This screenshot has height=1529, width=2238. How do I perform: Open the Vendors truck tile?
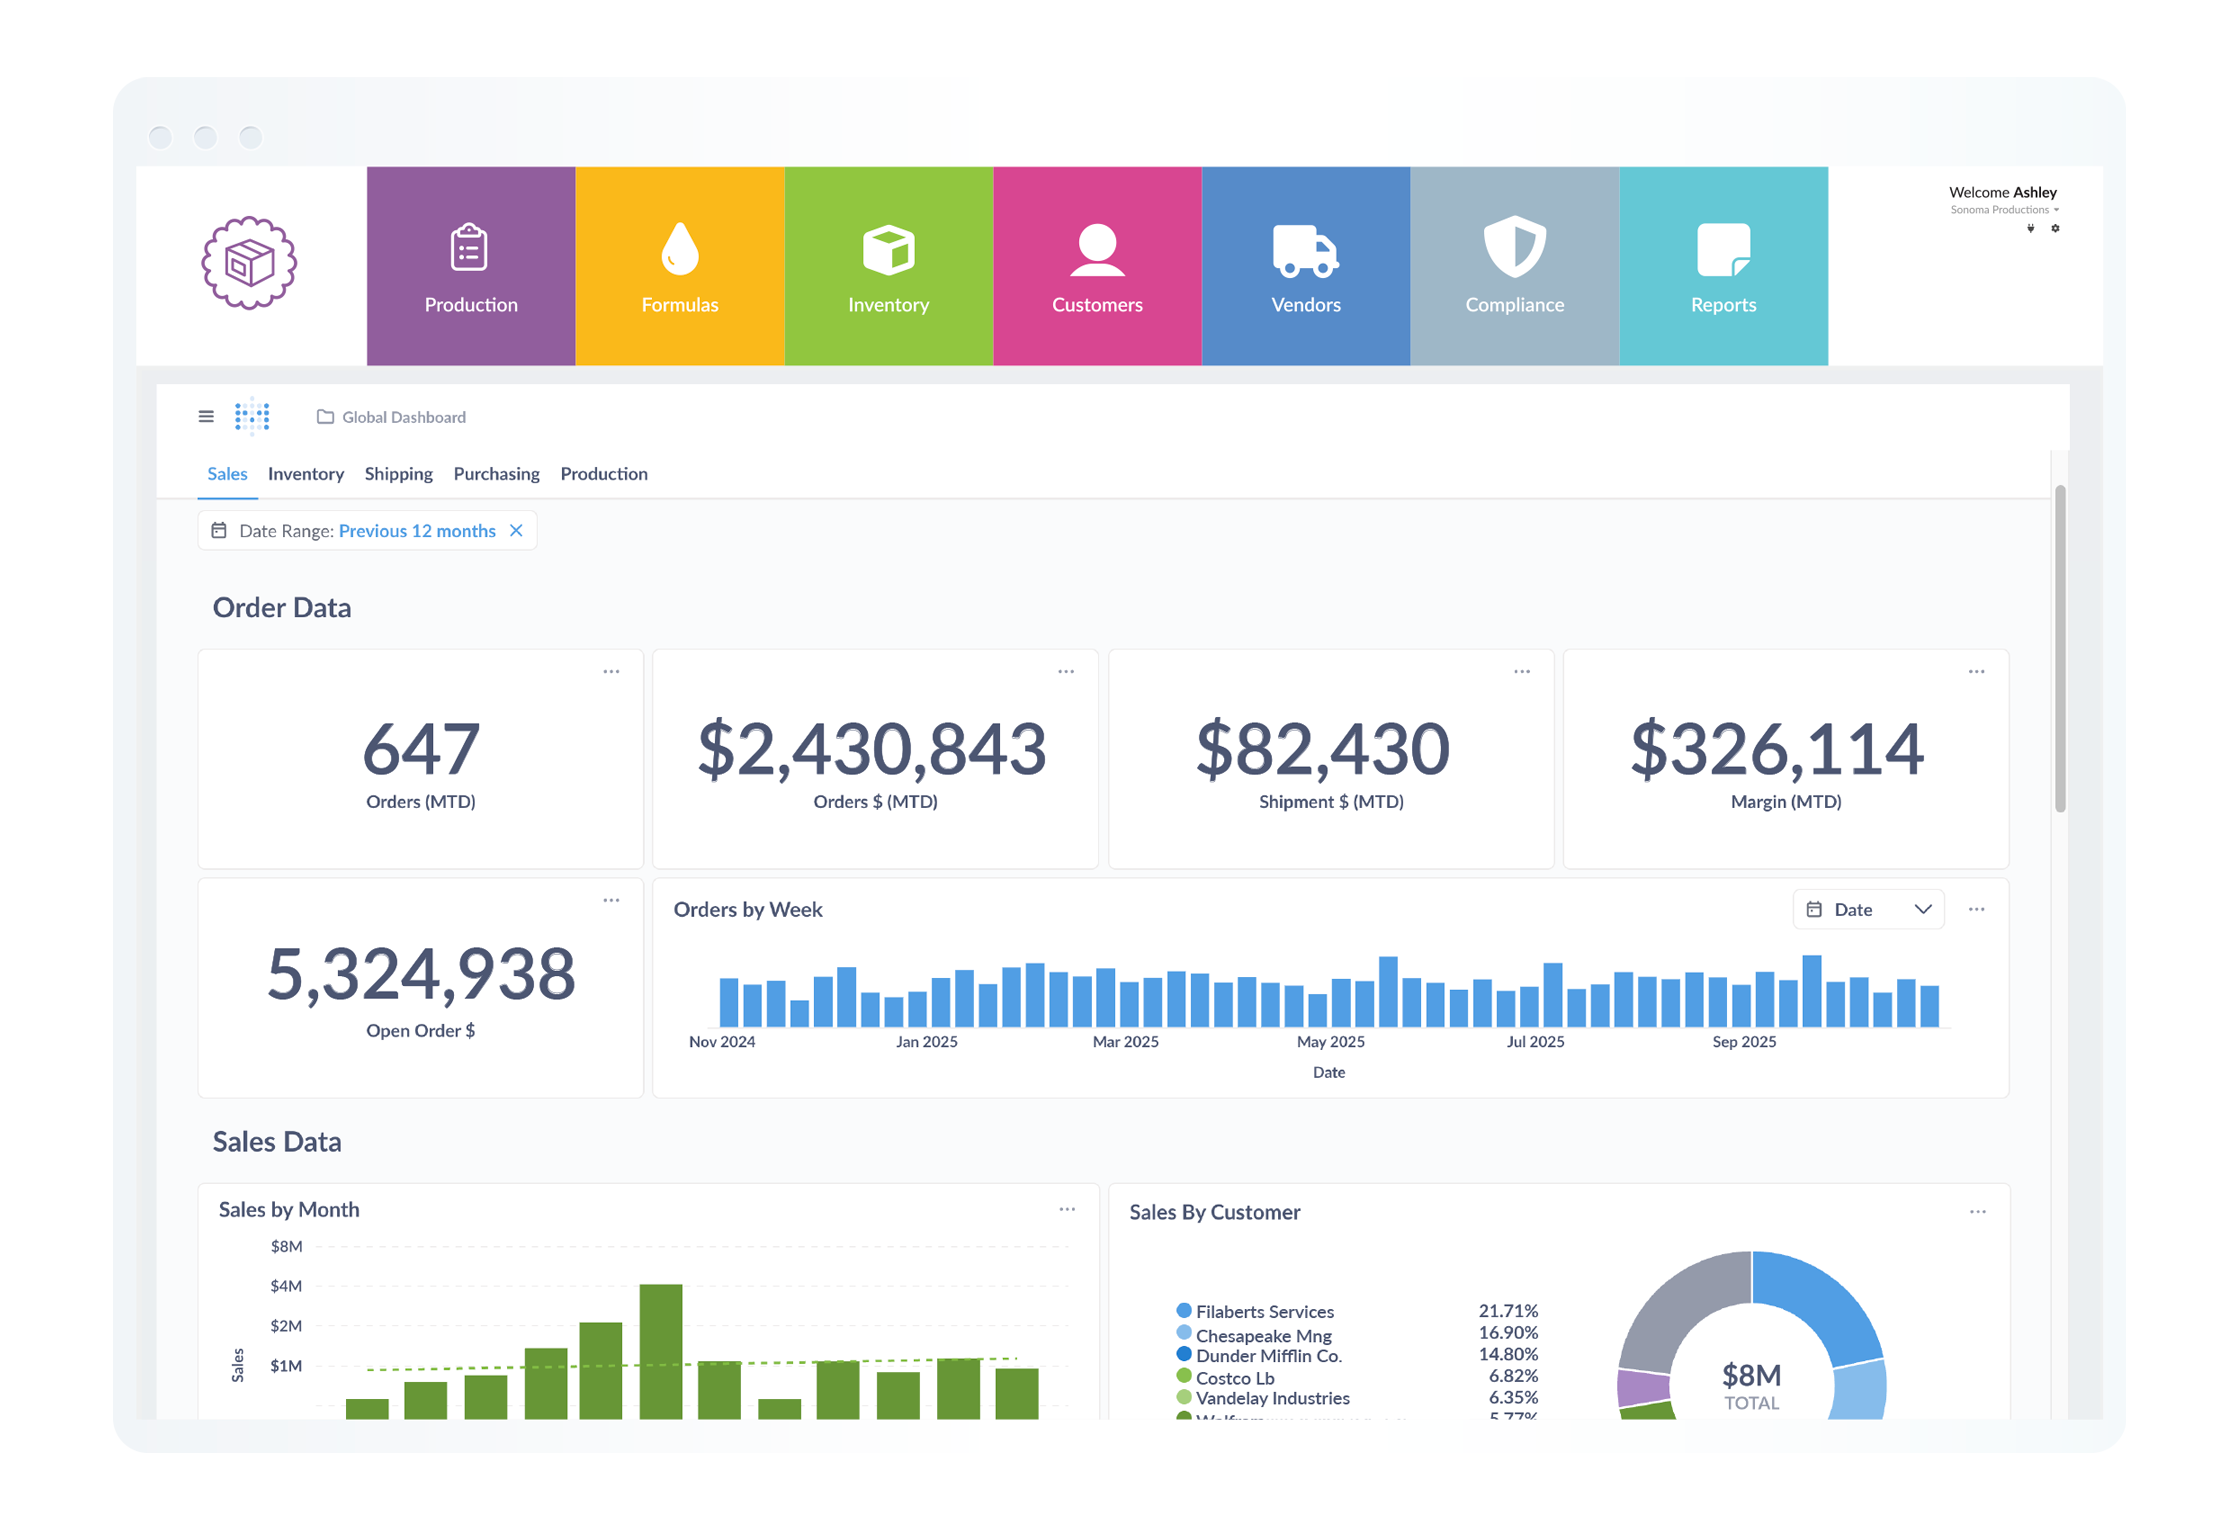point(1305,266)
